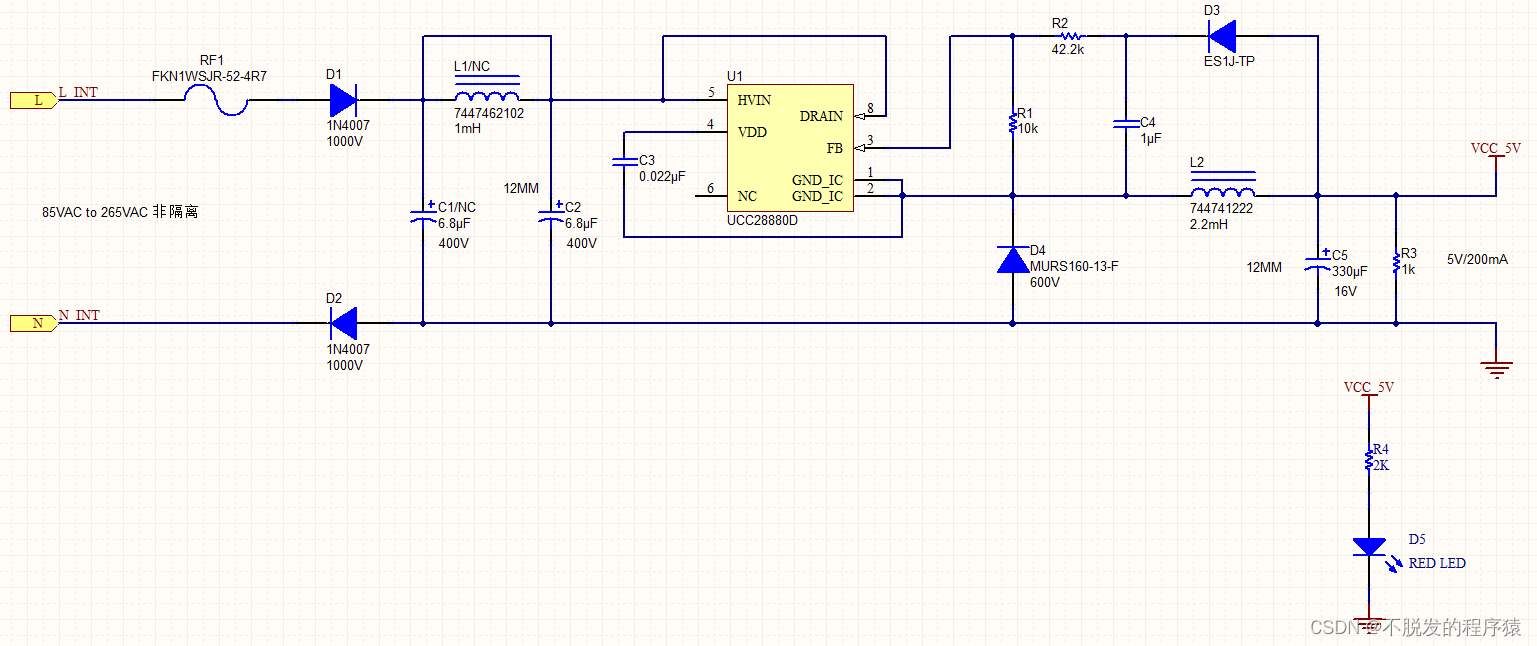Select diode D2 on neutral line
Viewport: 1537px width, 646px height.
click(x=343, y=323)
